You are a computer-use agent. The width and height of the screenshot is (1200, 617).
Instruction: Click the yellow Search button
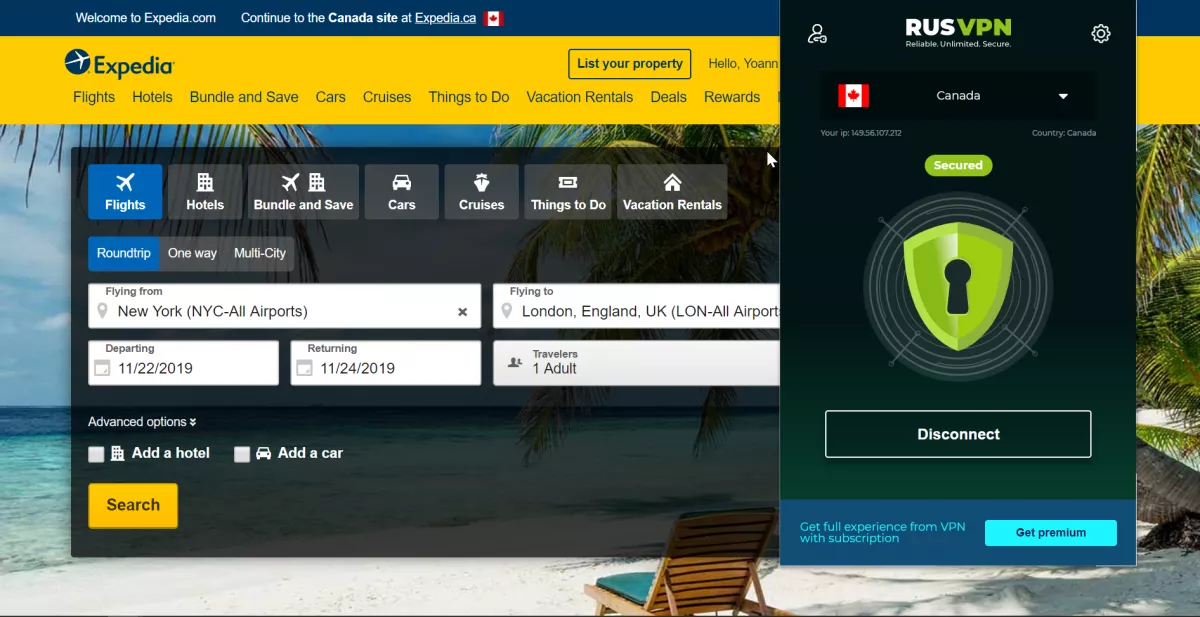(x=133, y=505)
